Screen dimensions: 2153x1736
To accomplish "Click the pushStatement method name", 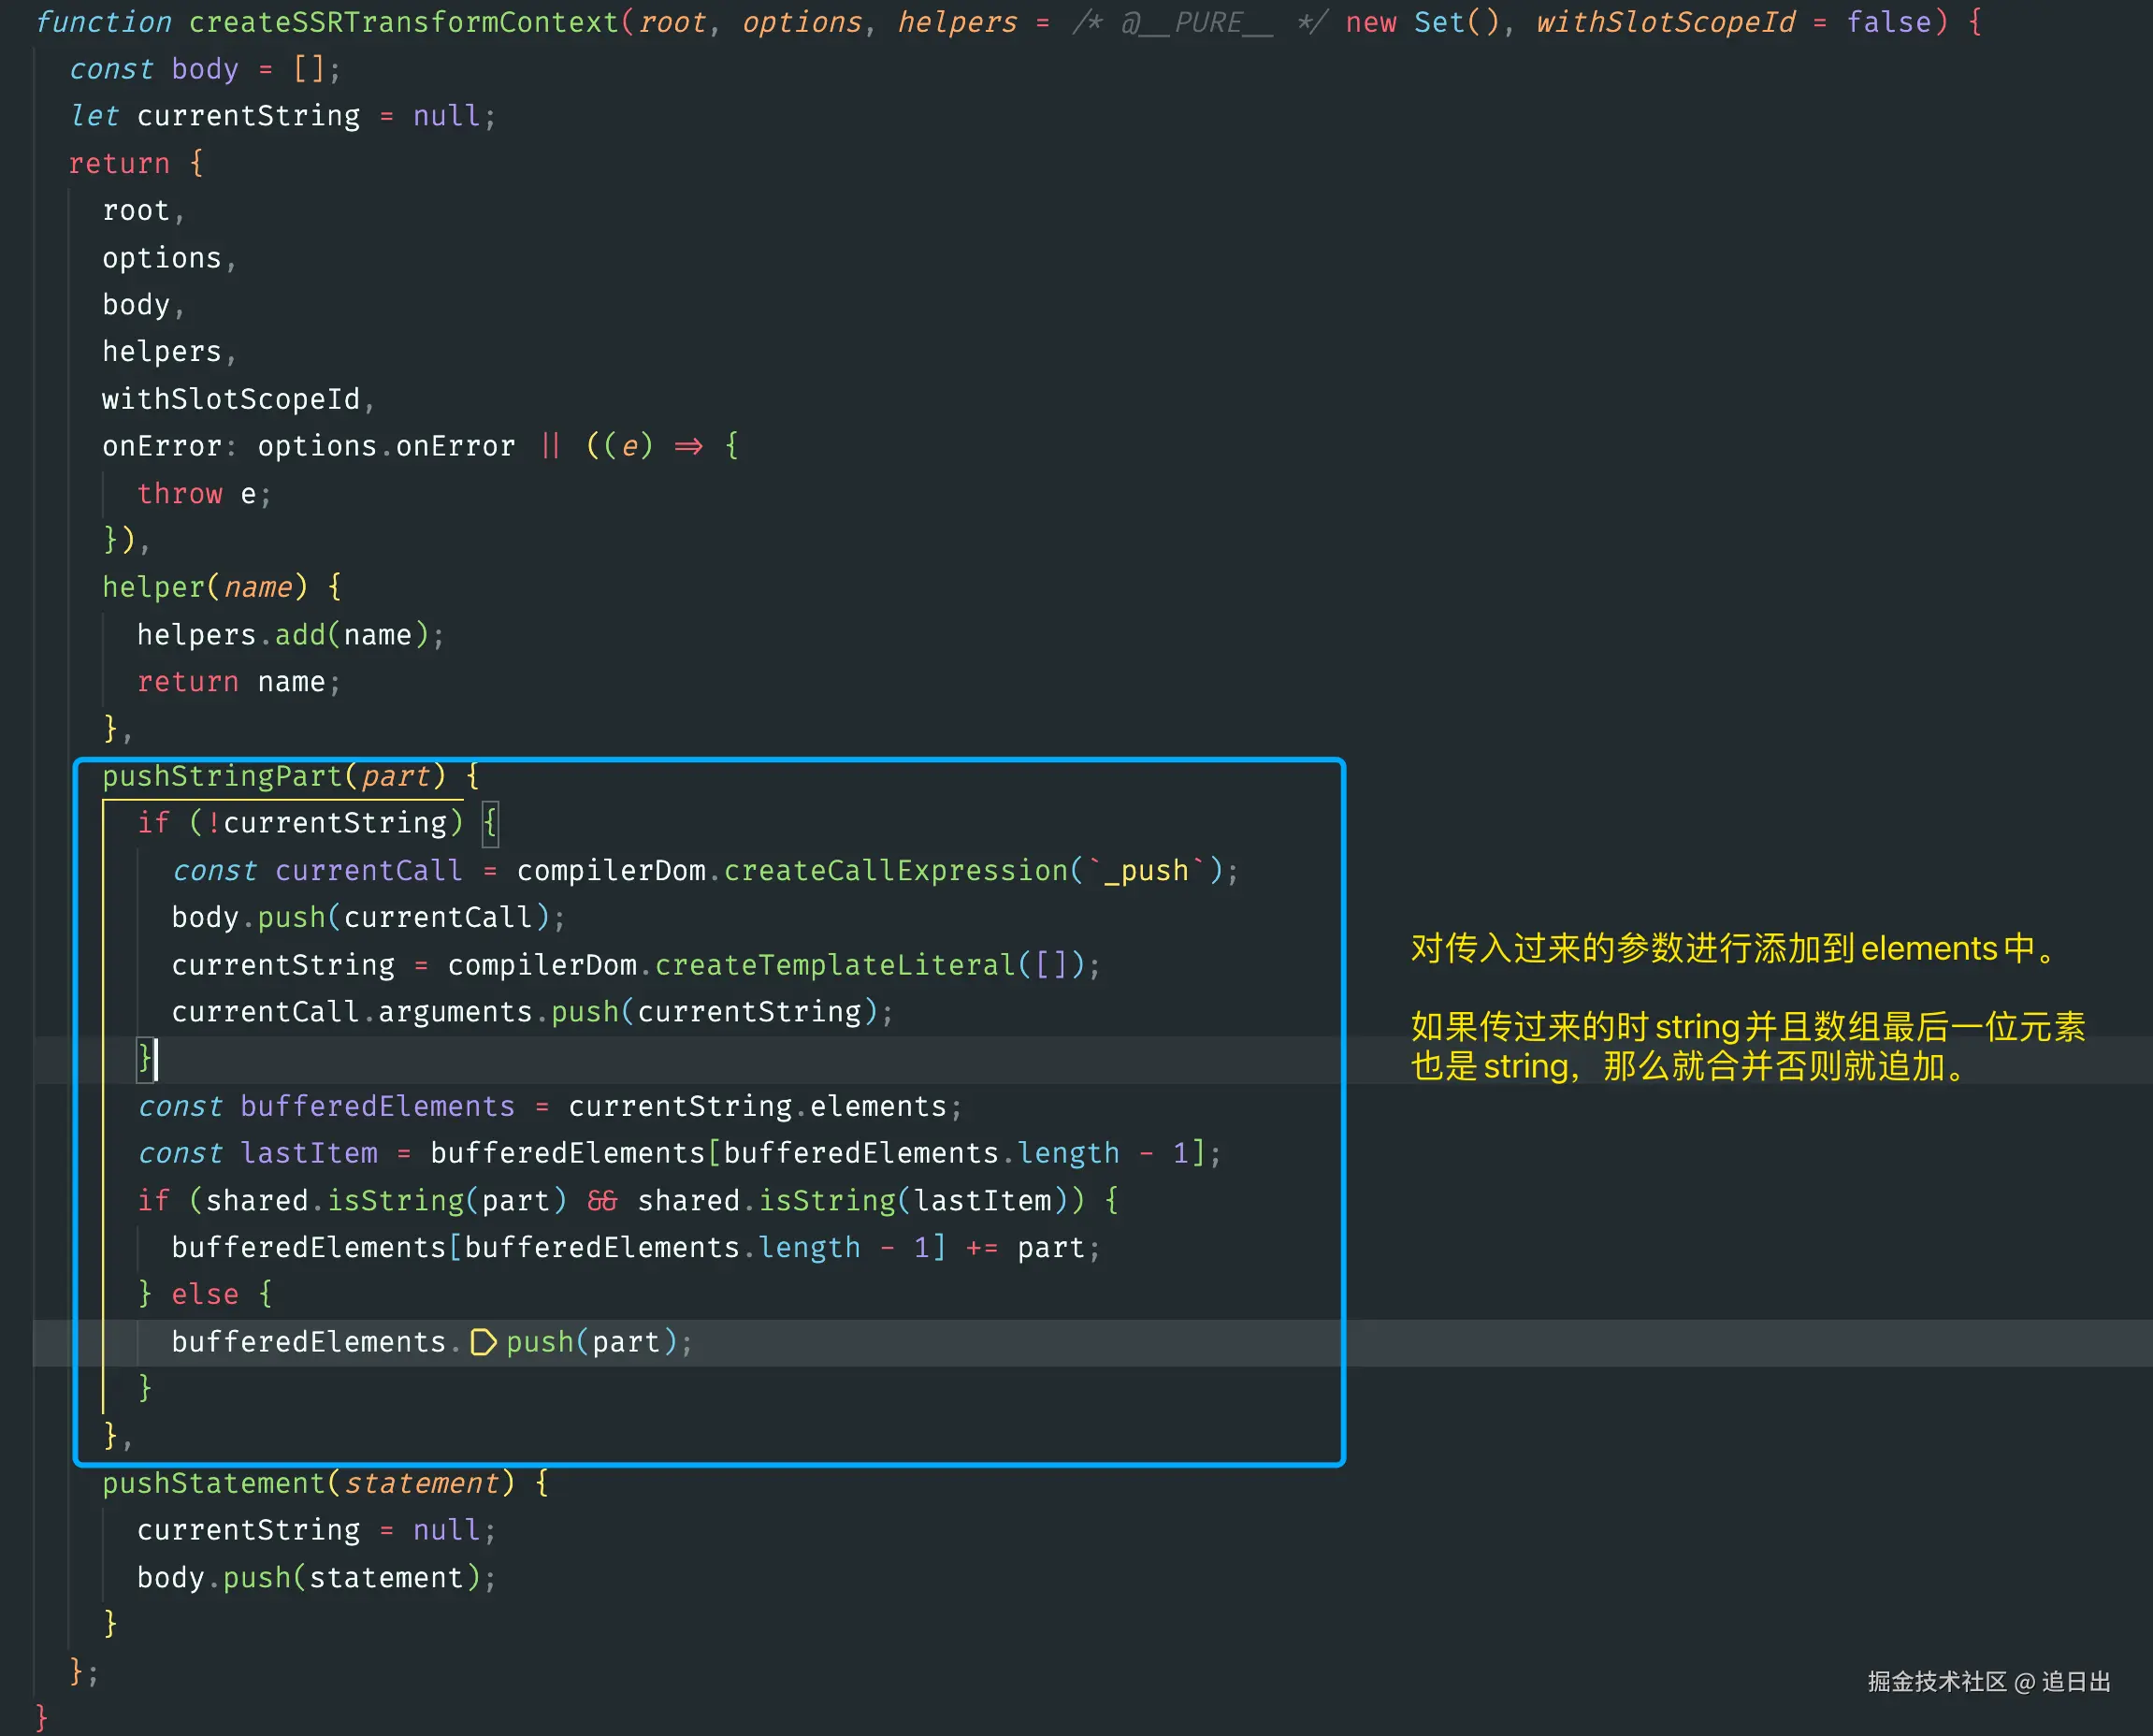I will 213,1483.
